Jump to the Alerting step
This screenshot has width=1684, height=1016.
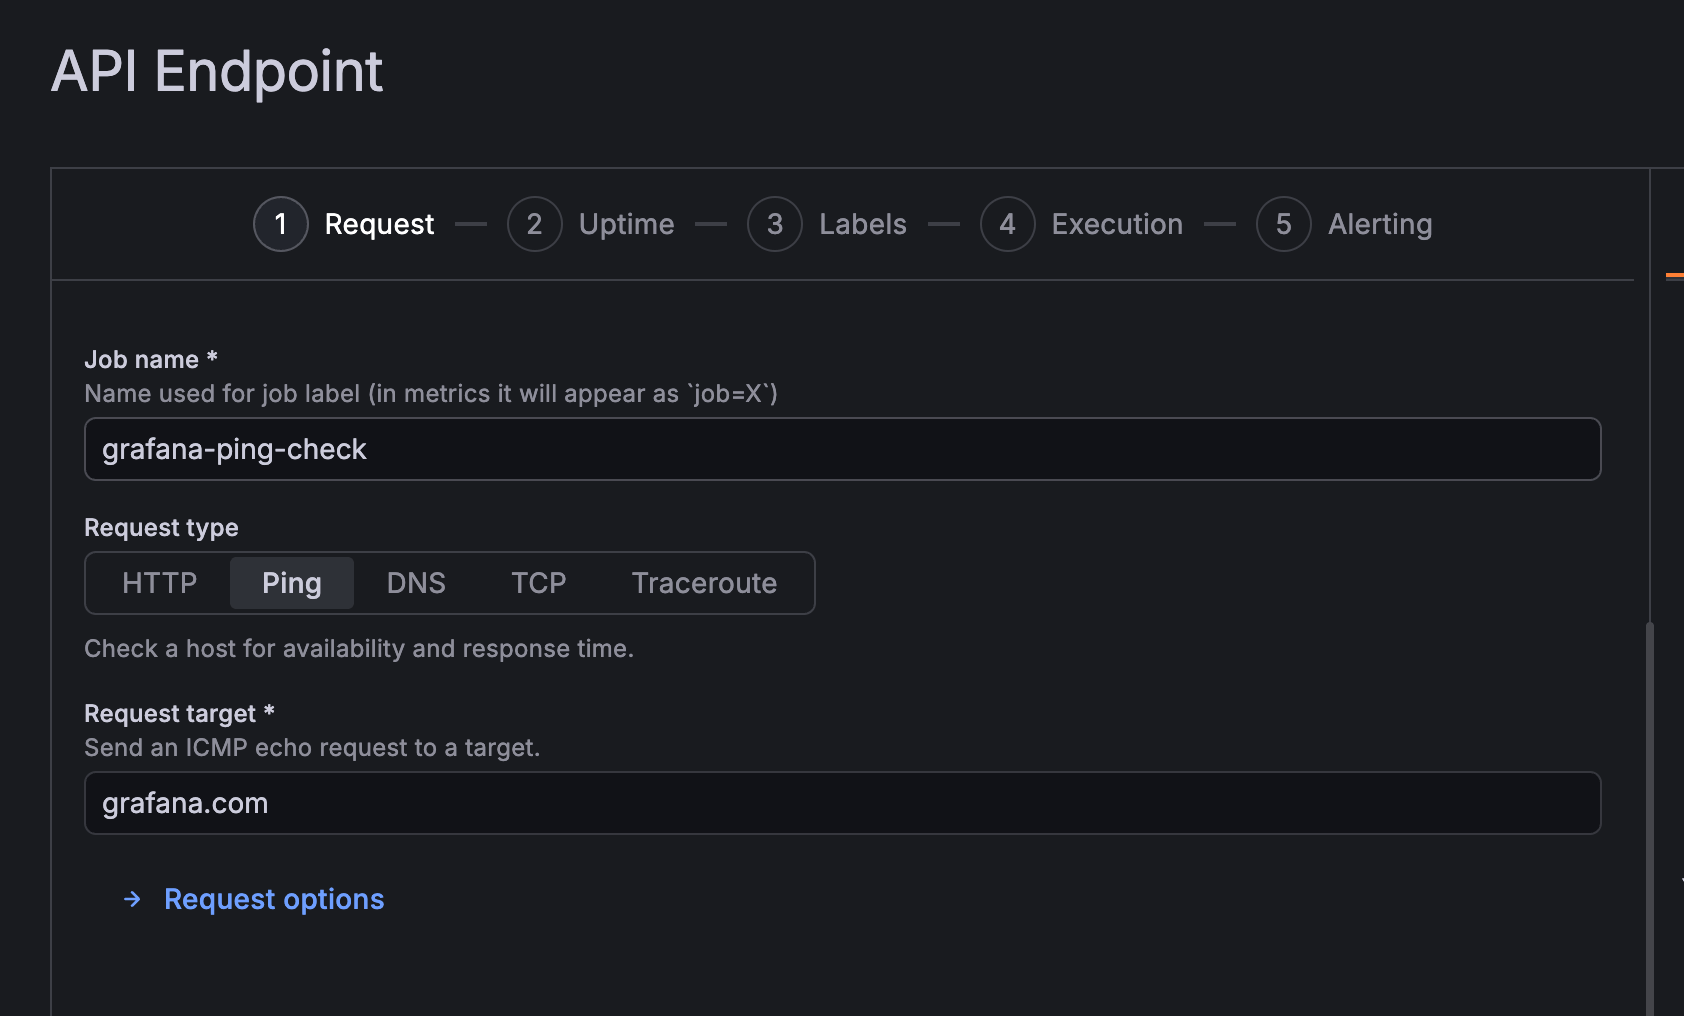[x=1380, y=224]
